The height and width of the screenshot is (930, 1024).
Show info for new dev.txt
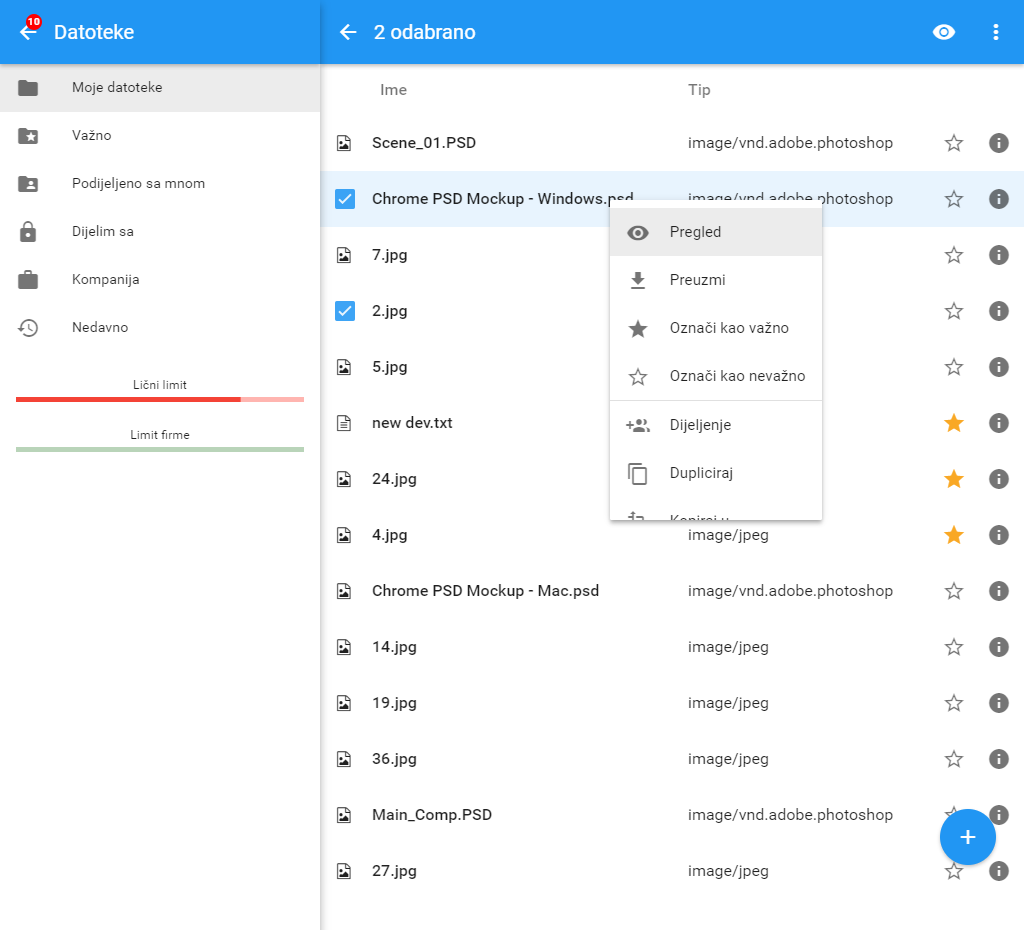(x=999, y=423)
